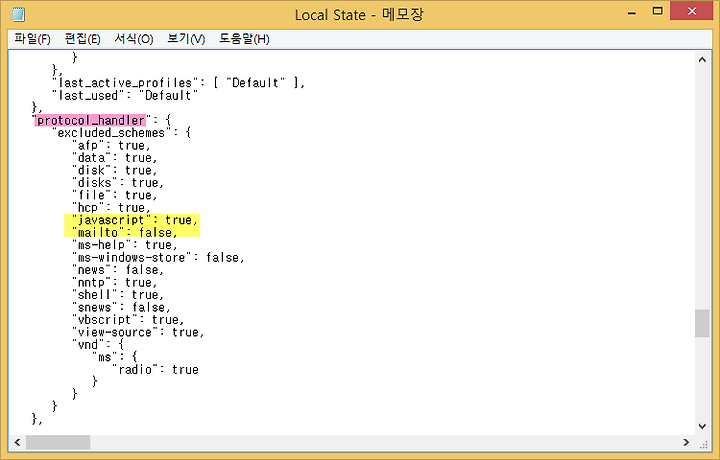Maximize the Local State Notepad window
The width and height of the screenshot is (720, 460).
(658, 11)
